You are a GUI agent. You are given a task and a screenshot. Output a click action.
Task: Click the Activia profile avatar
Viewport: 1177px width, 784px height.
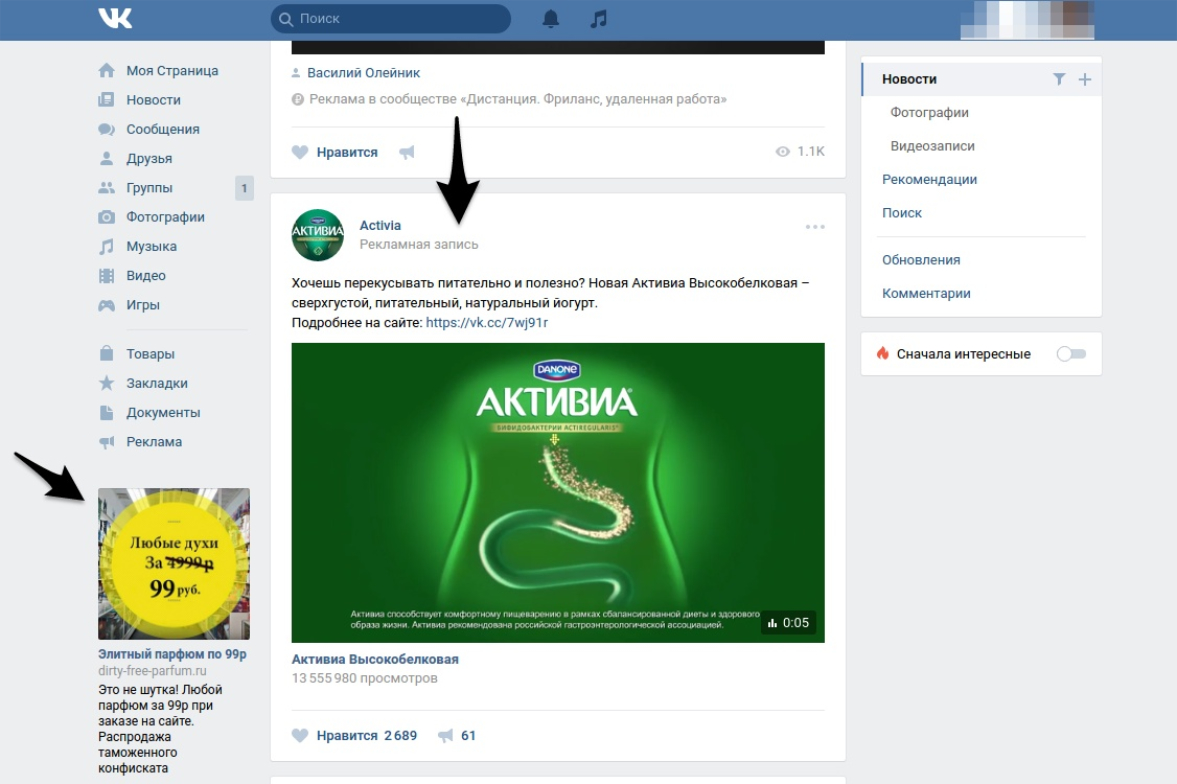click(317, 235)
